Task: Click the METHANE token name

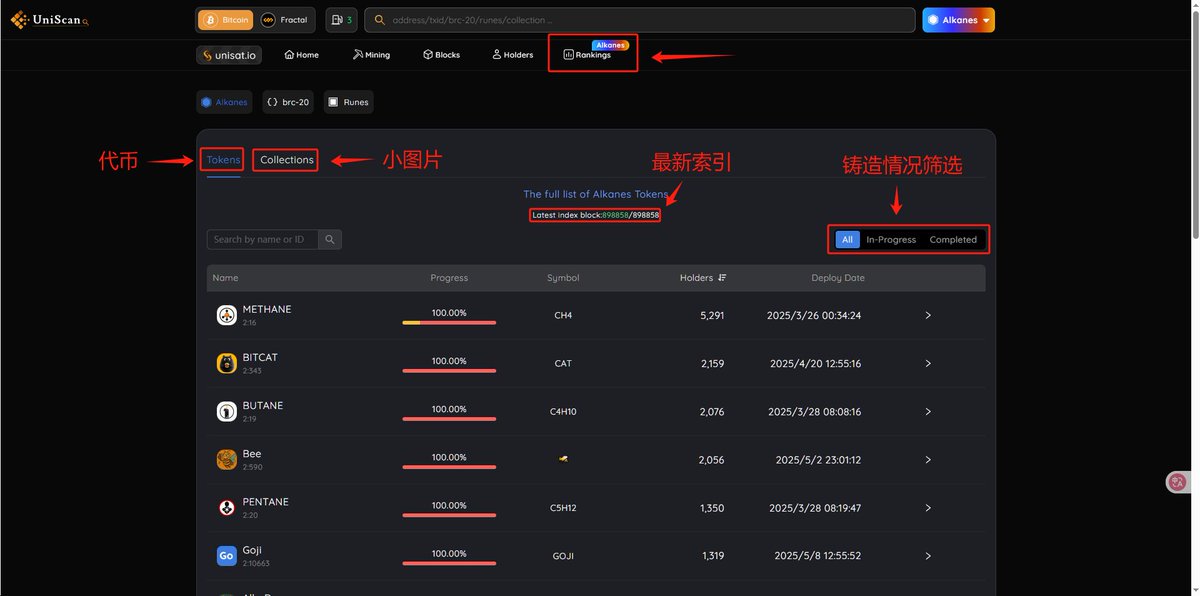Action: [267, 309]
